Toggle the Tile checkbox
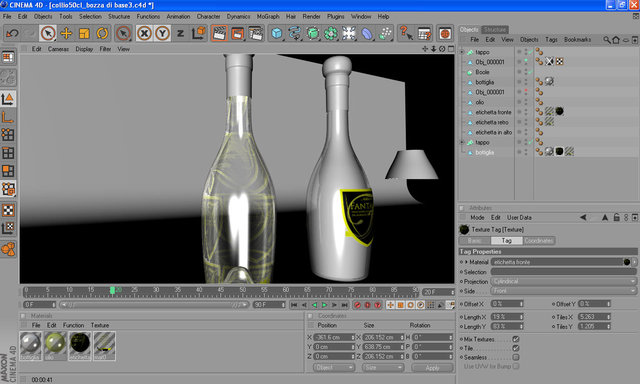Viewport: 640px width, 384px height. [x=516, y=348]
